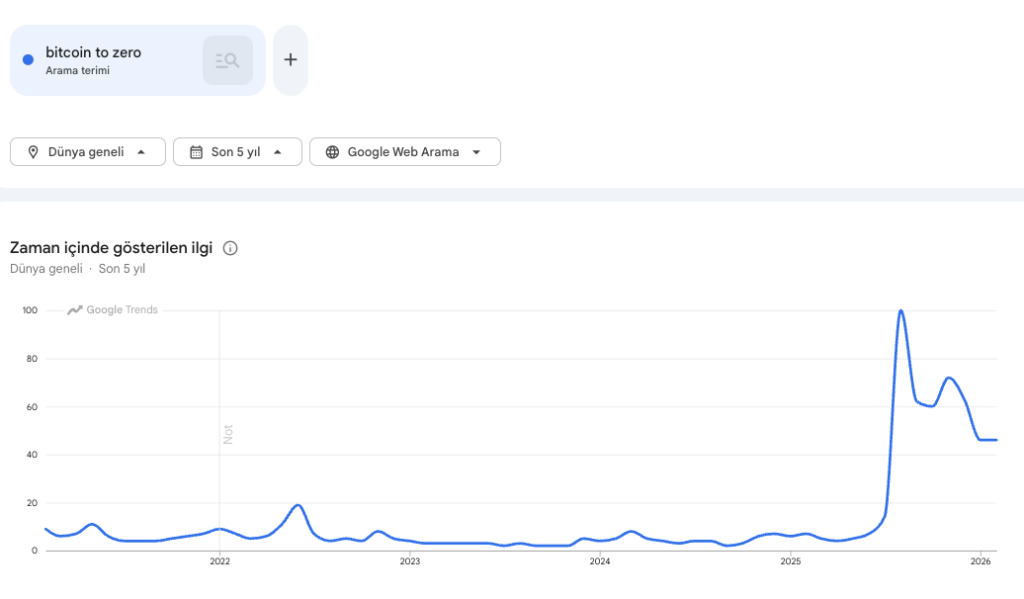Click the location pin icon
Screen dimensions: 1024x599
click(33, 152)
